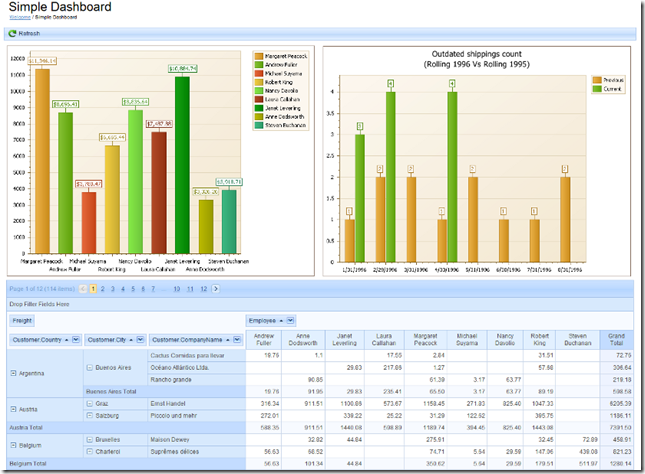Jump to page 11 in the pager
The width and height of the screenshot is (645, 474).
coord(190,289)
